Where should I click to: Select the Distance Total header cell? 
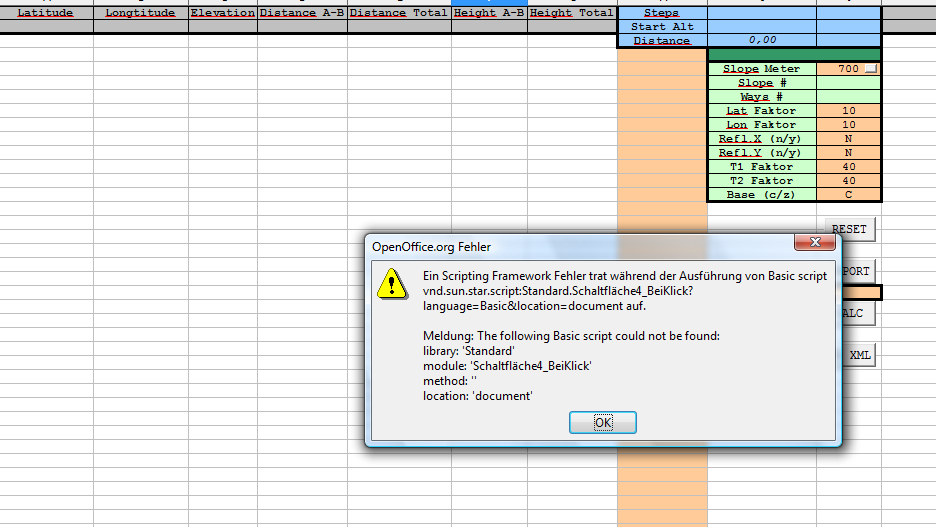[399, 13]
